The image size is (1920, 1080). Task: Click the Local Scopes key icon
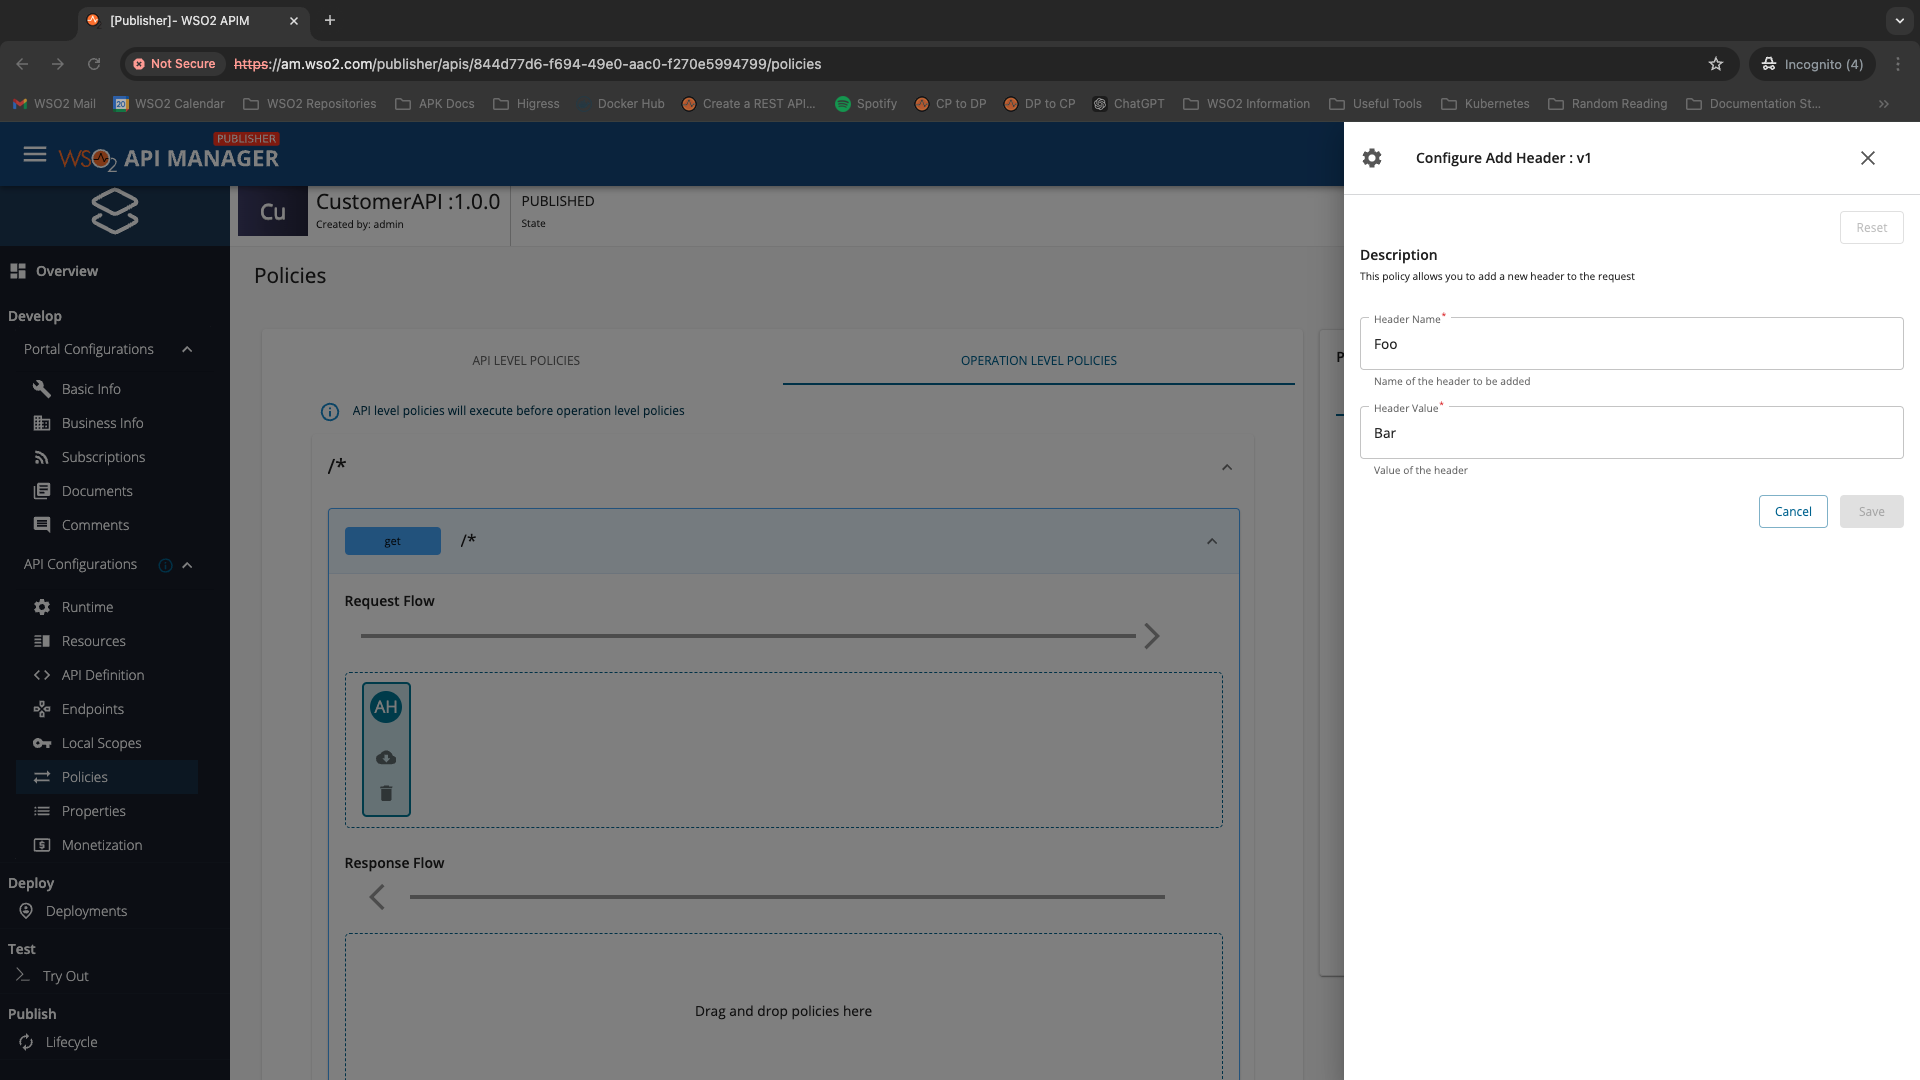click(42, 743)
